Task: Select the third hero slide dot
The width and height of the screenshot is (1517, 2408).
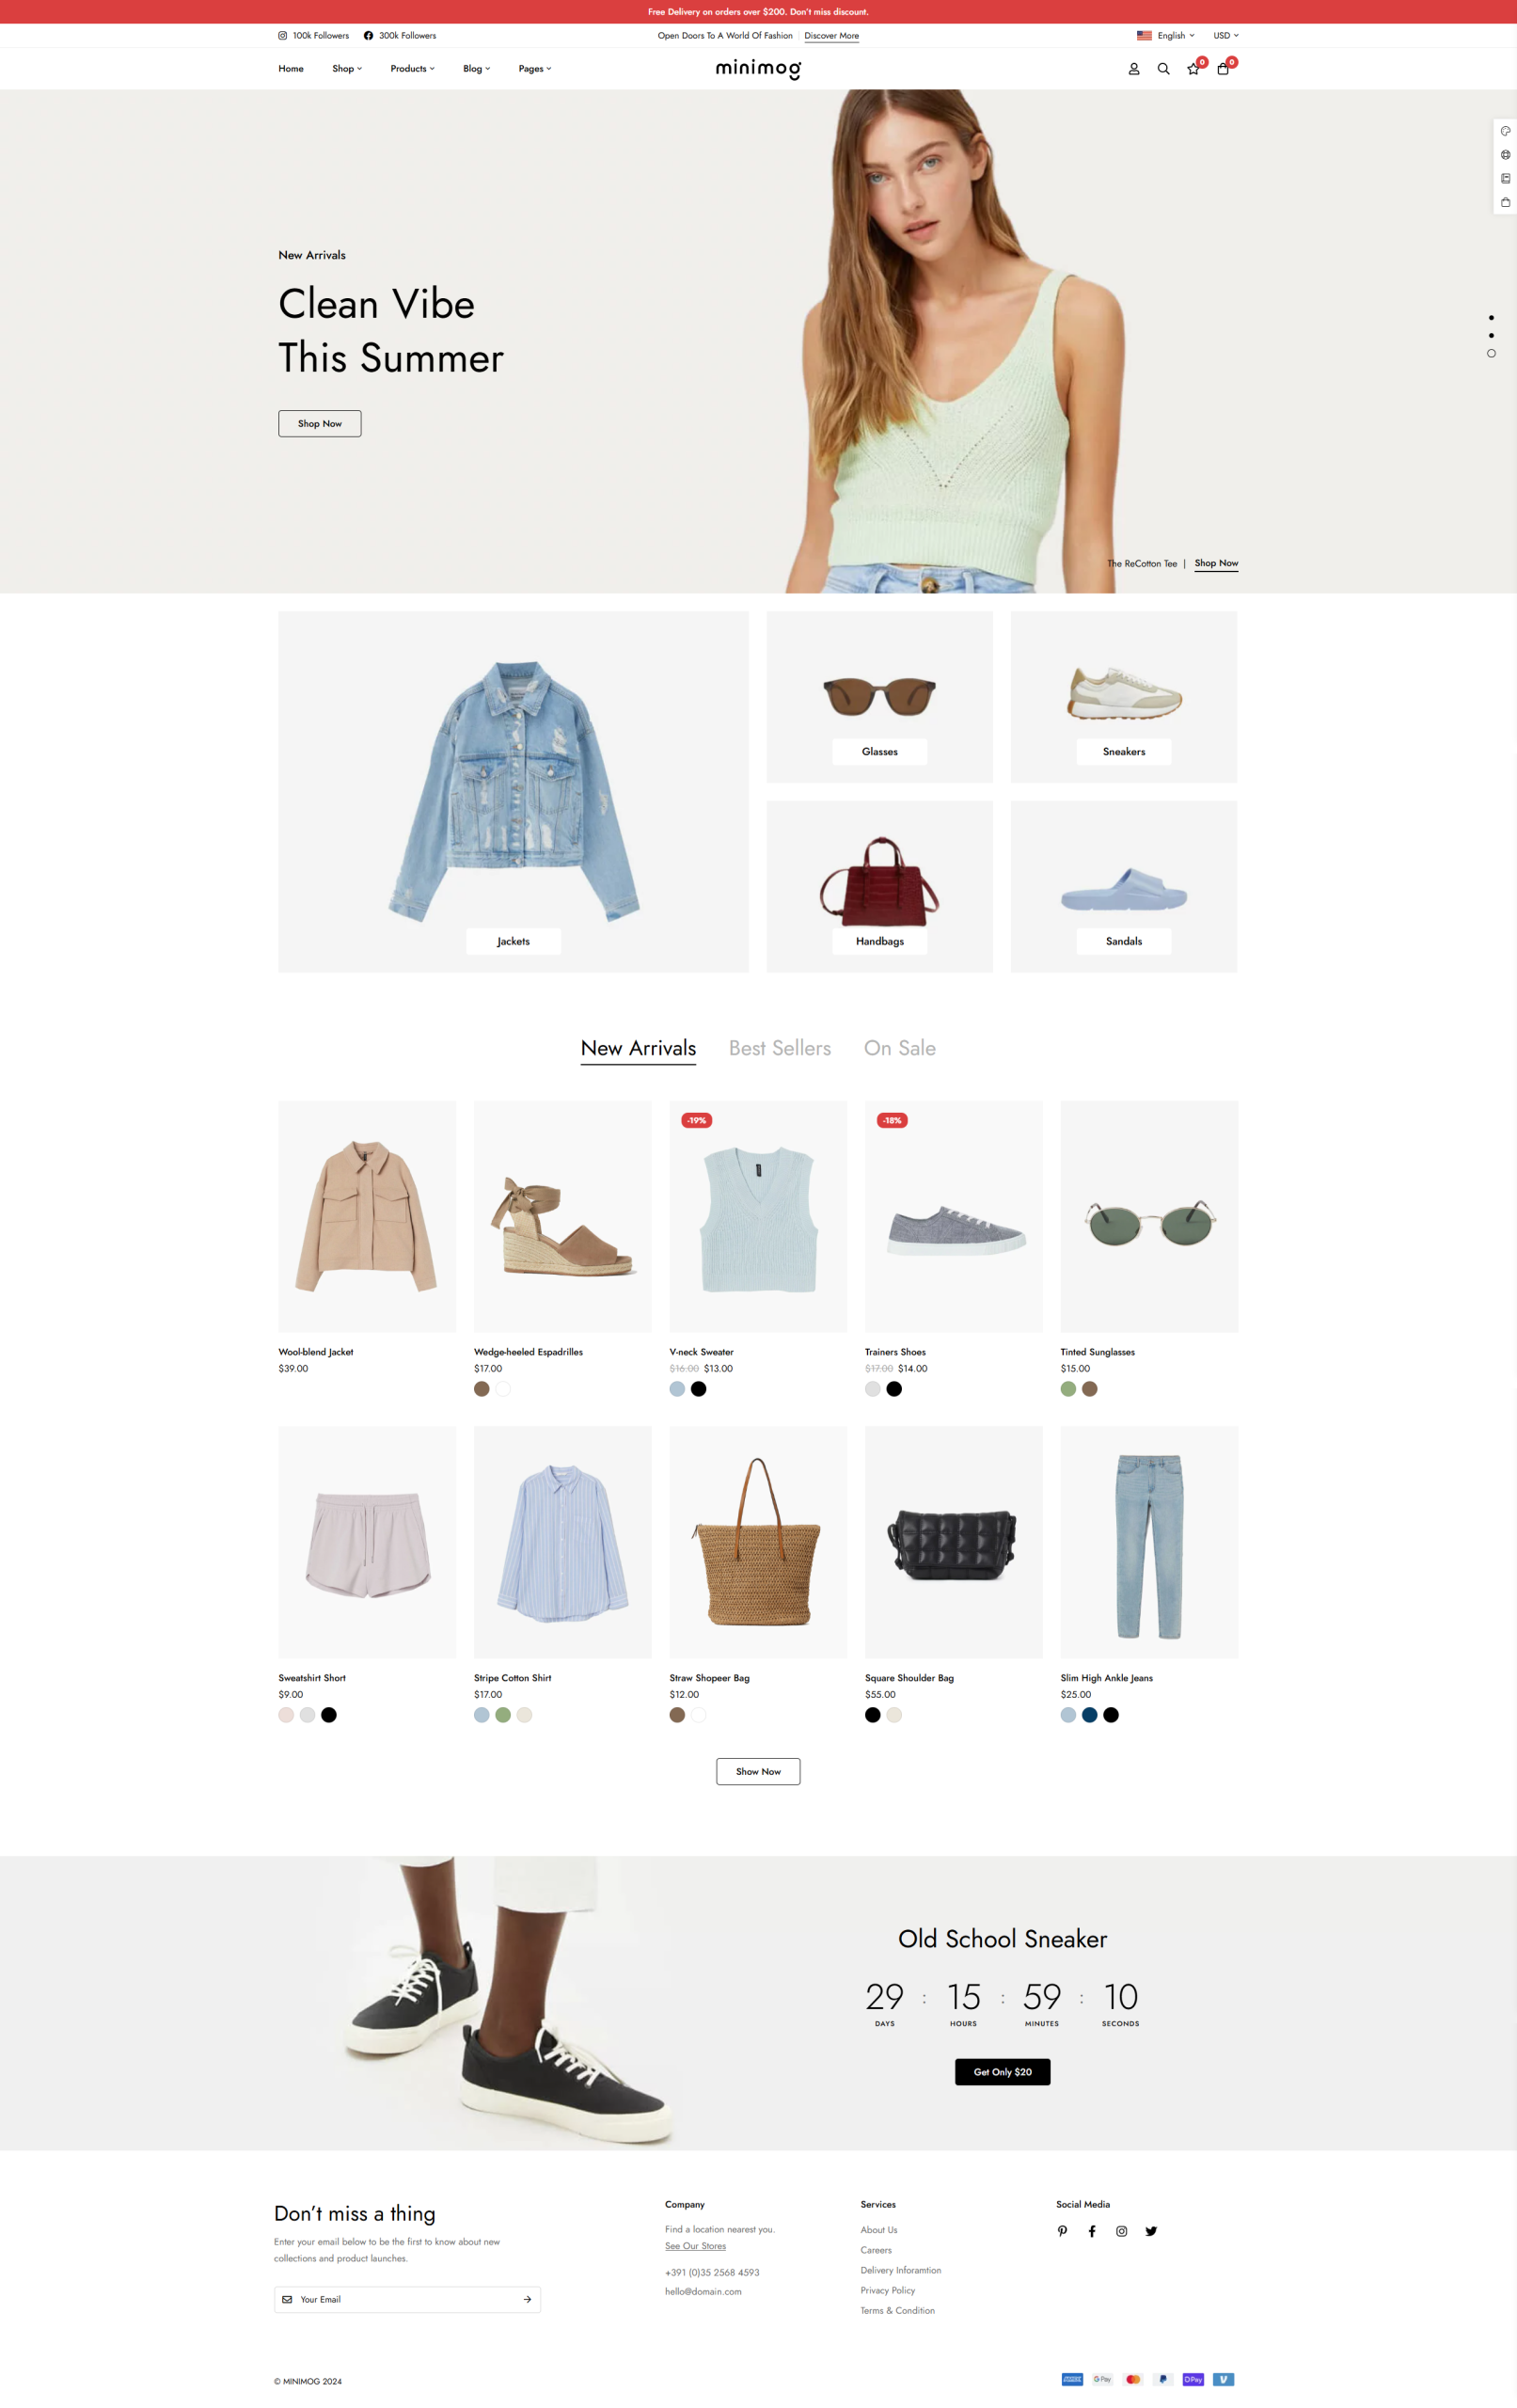Action: [1491, 353]
